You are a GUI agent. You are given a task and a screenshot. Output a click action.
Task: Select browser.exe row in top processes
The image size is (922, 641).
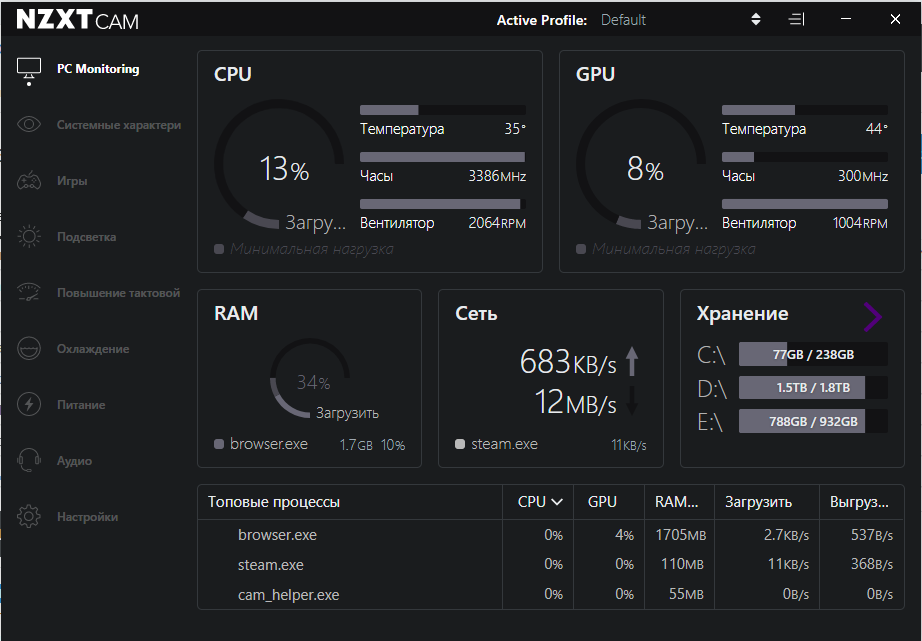point(550,535)
